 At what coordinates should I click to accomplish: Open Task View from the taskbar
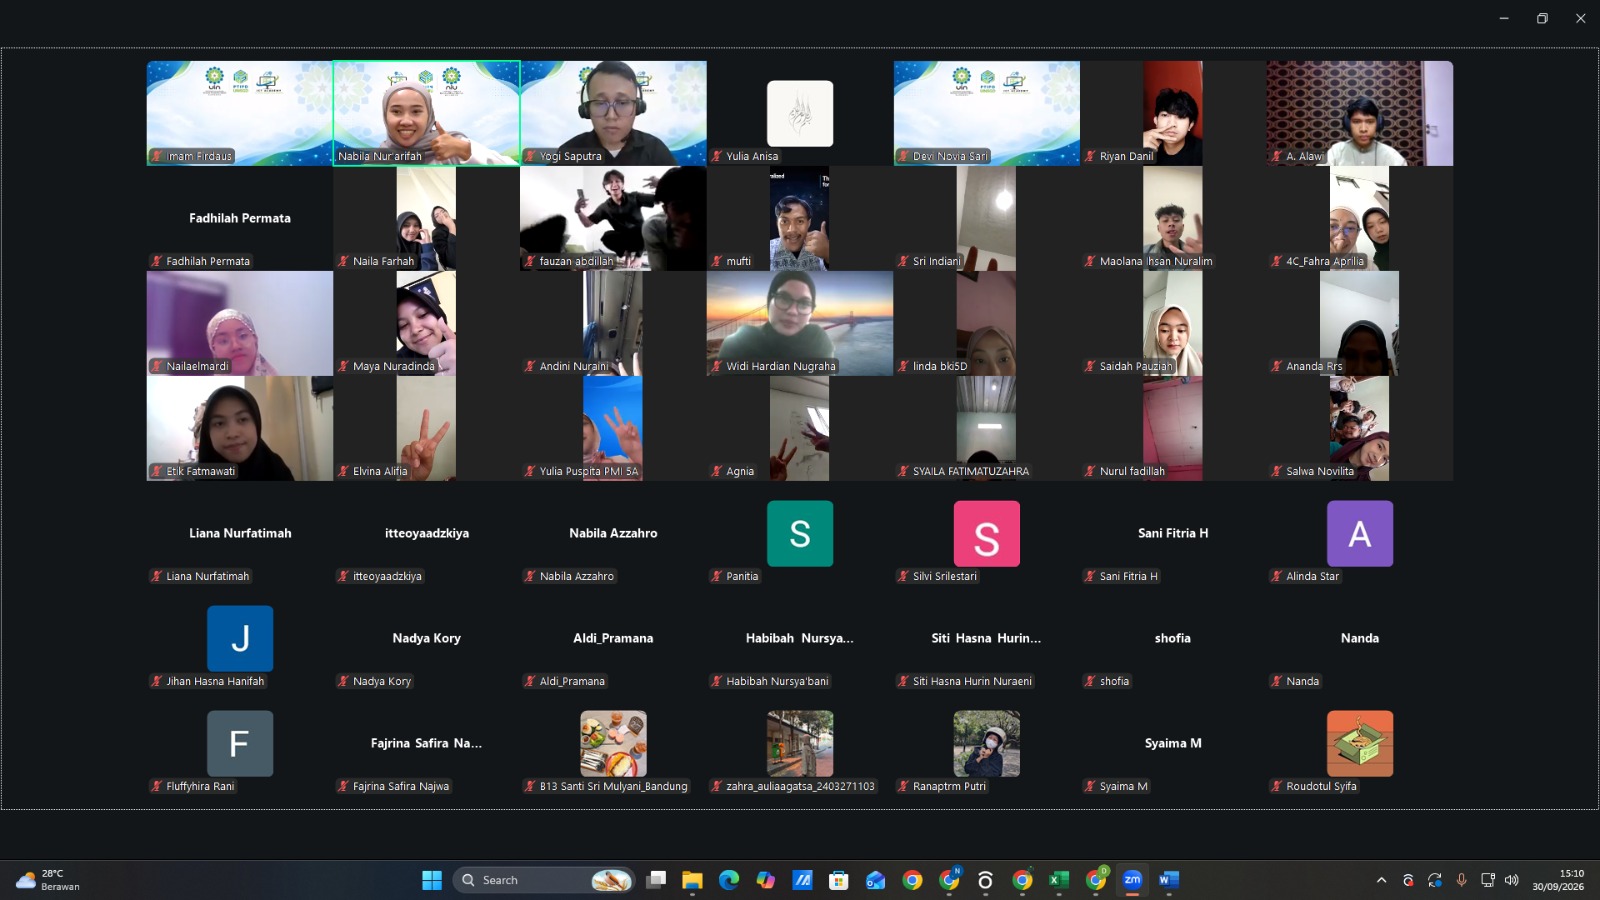(x=656, y=880)
